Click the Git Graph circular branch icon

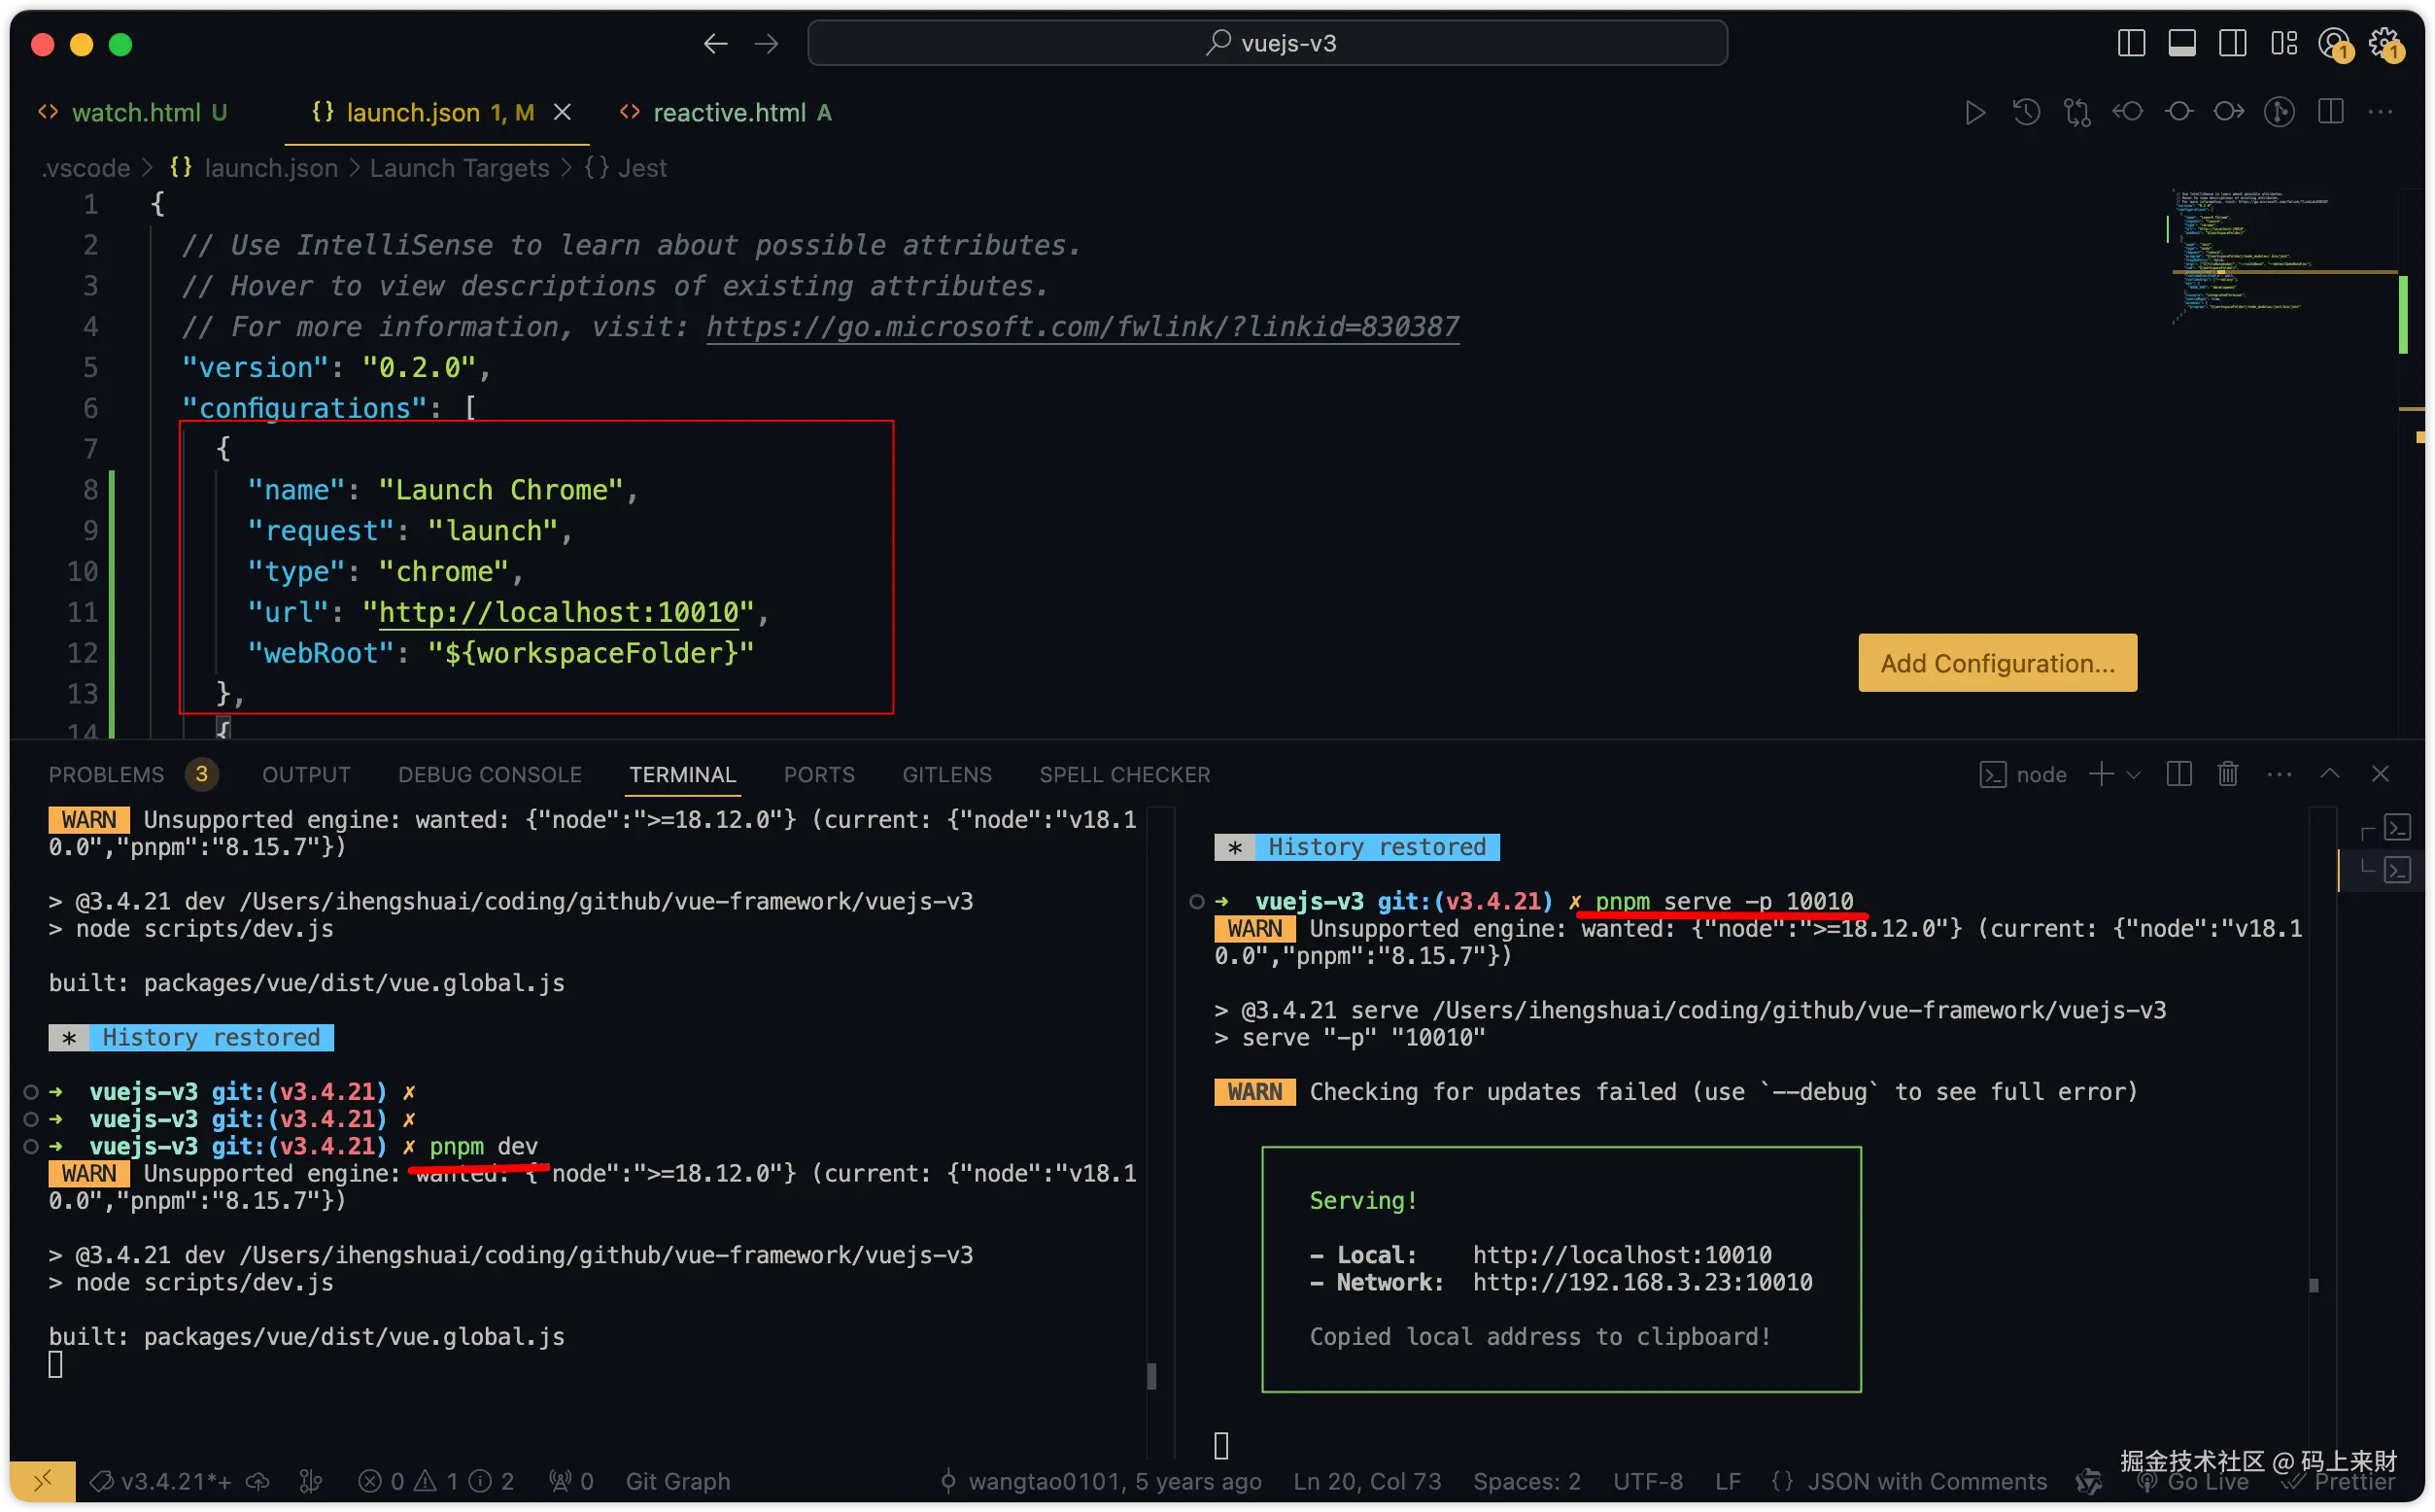(x=2279, y=112)
